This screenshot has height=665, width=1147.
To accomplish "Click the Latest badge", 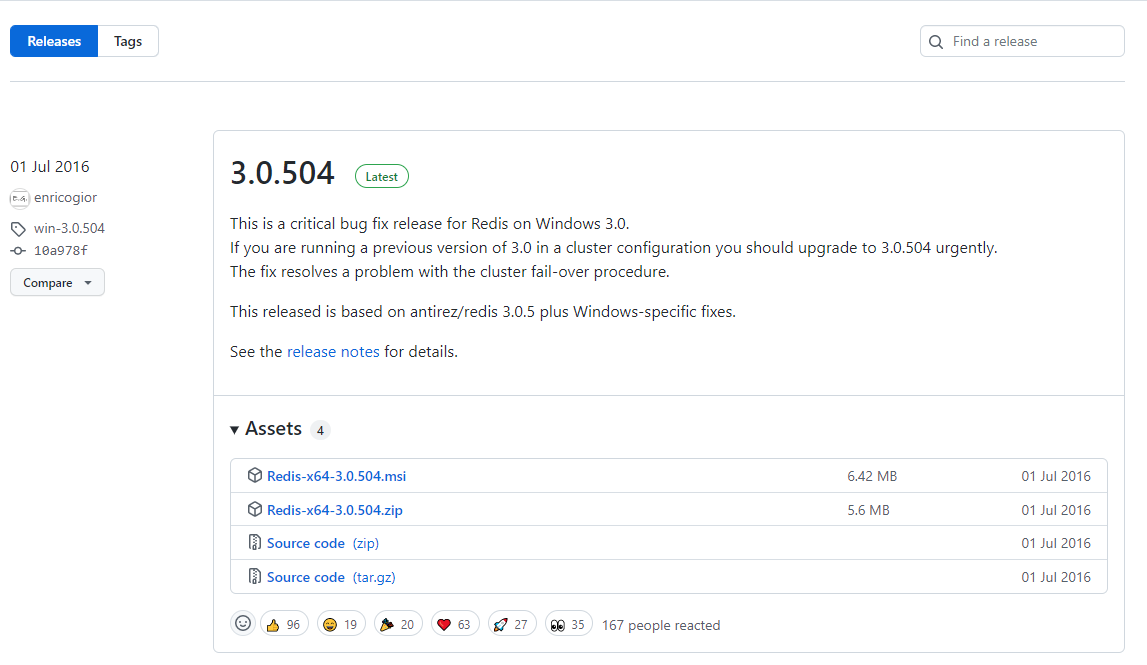I will 382,176.
